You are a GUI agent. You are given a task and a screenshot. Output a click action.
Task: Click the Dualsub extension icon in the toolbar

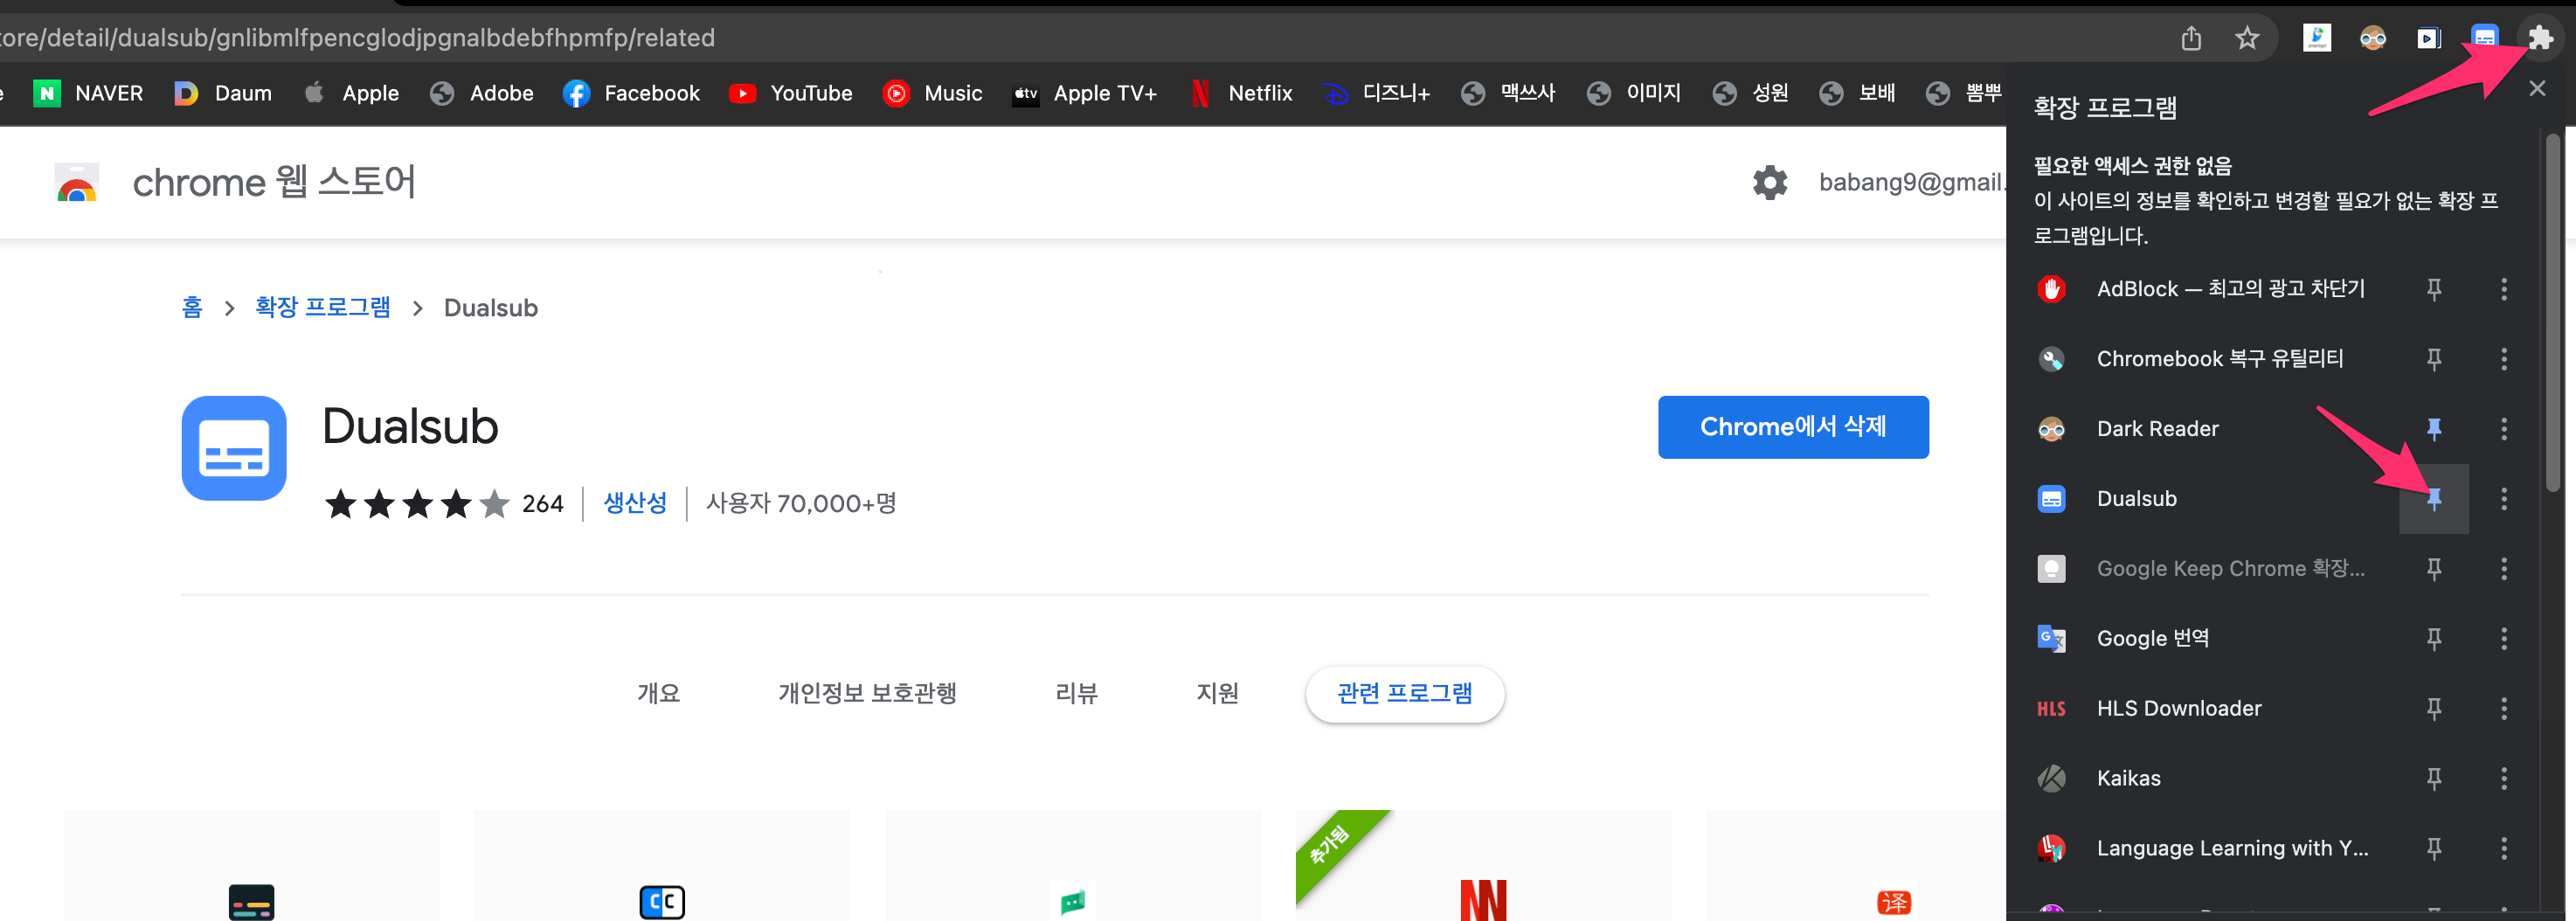2484,38
